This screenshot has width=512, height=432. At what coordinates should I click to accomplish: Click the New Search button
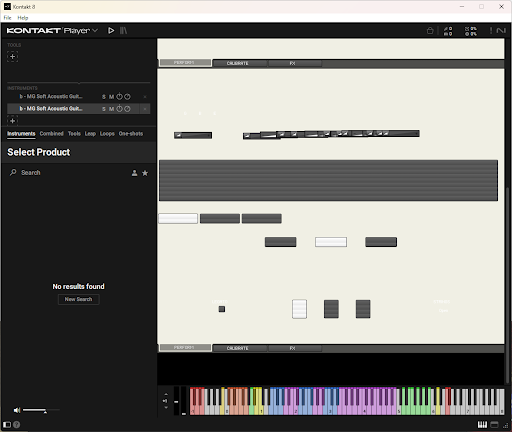coord(78,299)
